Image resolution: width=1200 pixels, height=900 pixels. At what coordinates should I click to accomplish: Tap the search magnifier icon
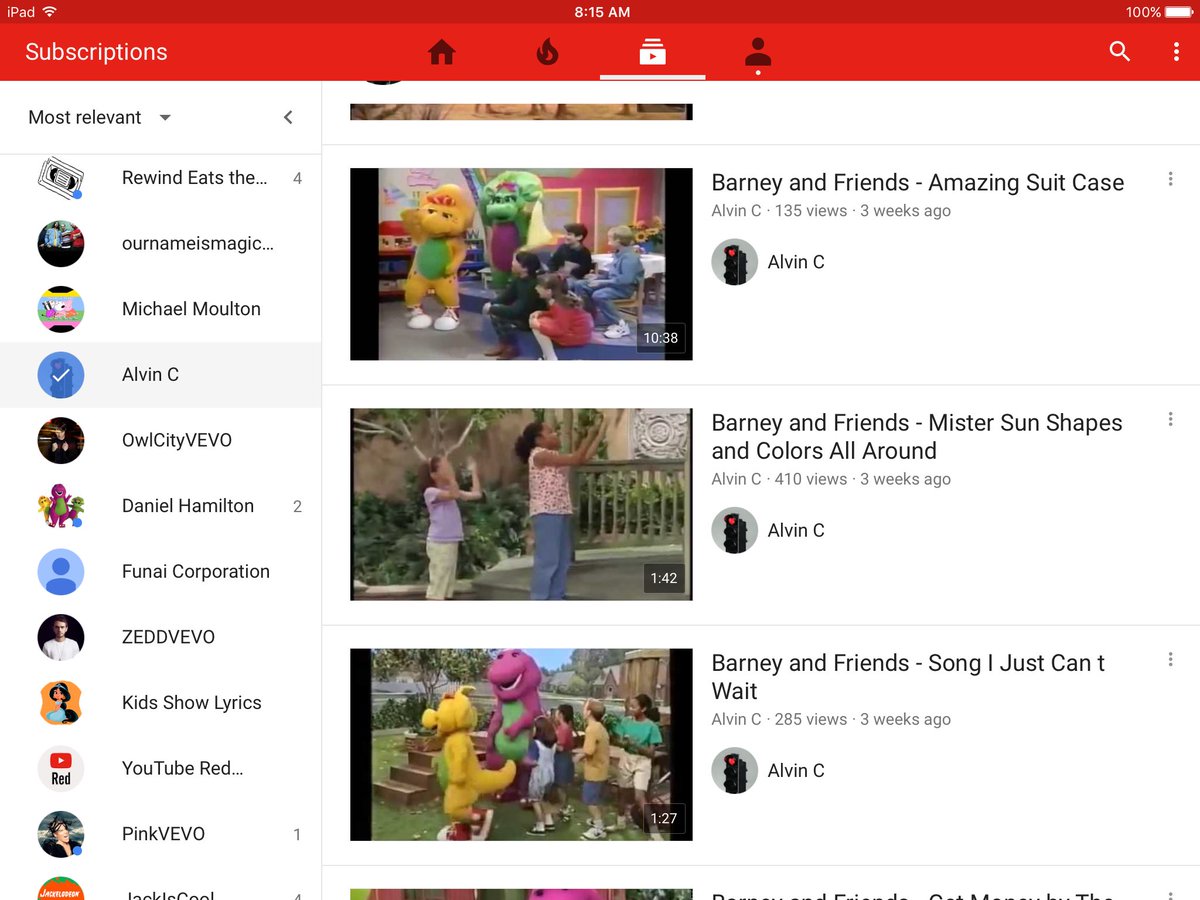click(1120, 52)
